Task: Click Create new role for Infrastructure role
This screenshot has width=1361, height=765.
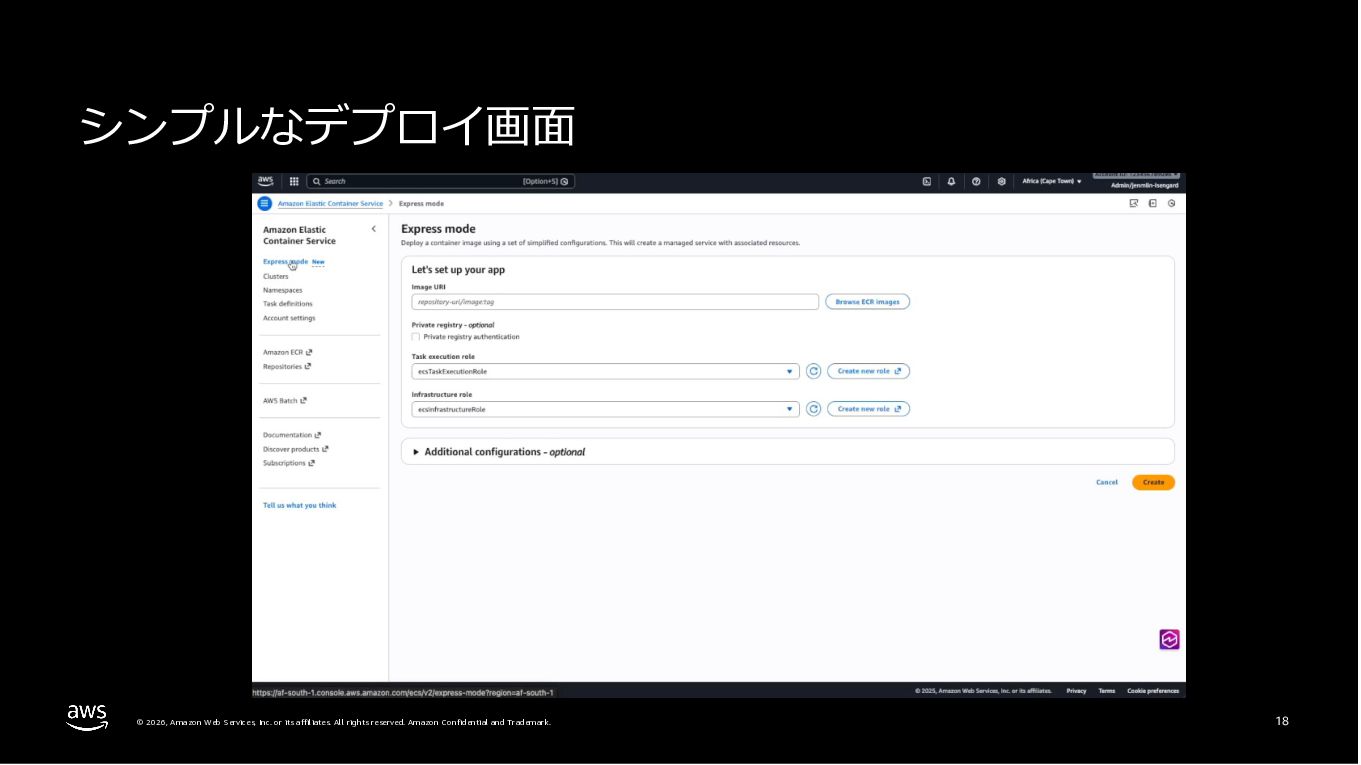Action: 868,409
